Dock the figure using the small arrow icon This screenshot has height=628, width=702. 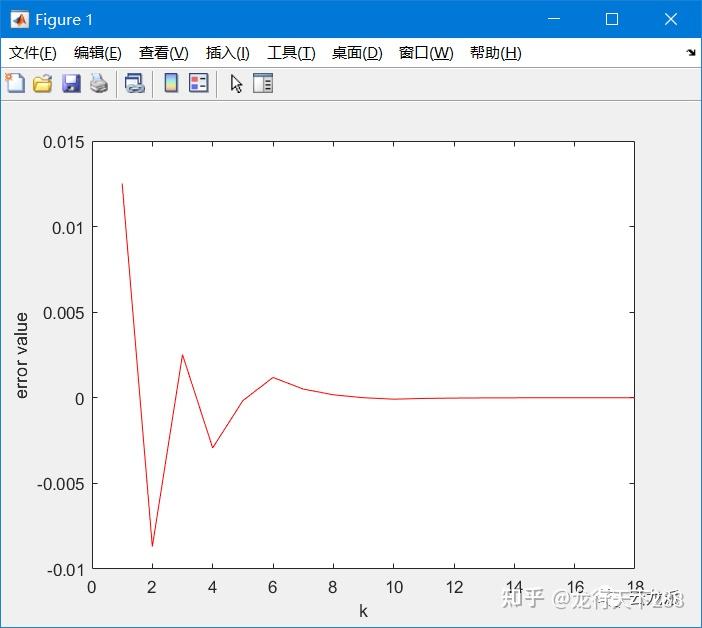pyautogui.click(x=691, y=52)
